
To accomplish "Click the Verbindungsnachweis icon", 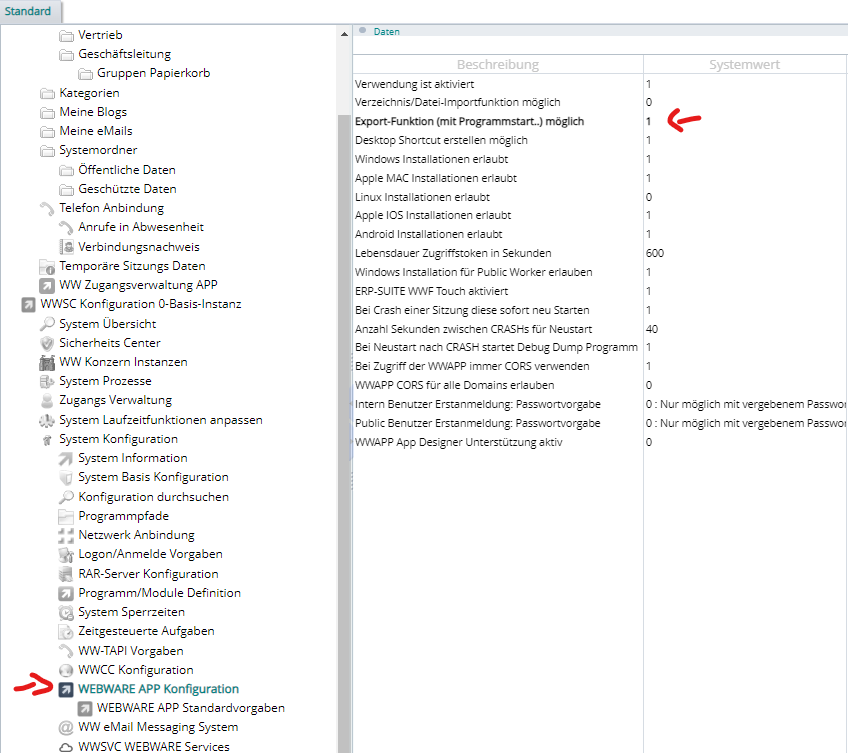I will point(66,247).
